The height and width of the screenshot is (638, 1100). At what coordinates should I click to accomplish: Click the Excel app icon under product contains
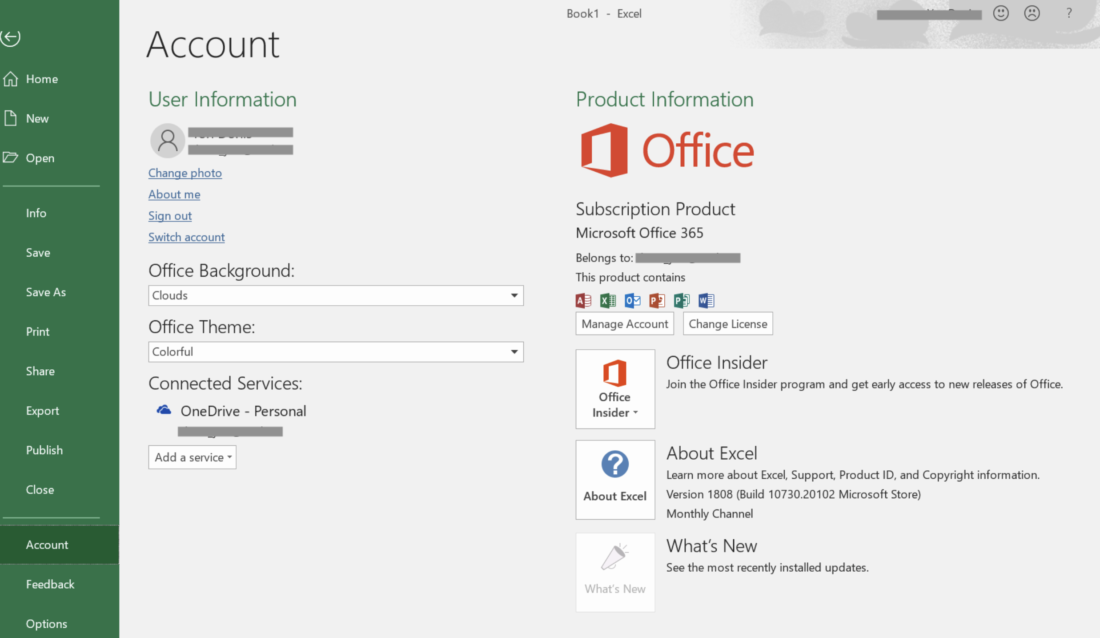[608, 300]
